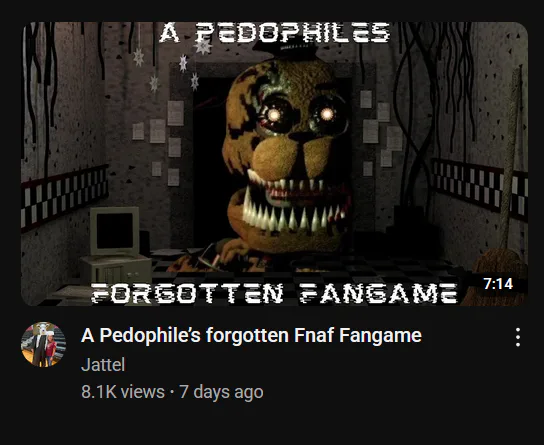Click the black top hat on animatronic
Viewport: 544px width, 445px height.
pos(285,50)
